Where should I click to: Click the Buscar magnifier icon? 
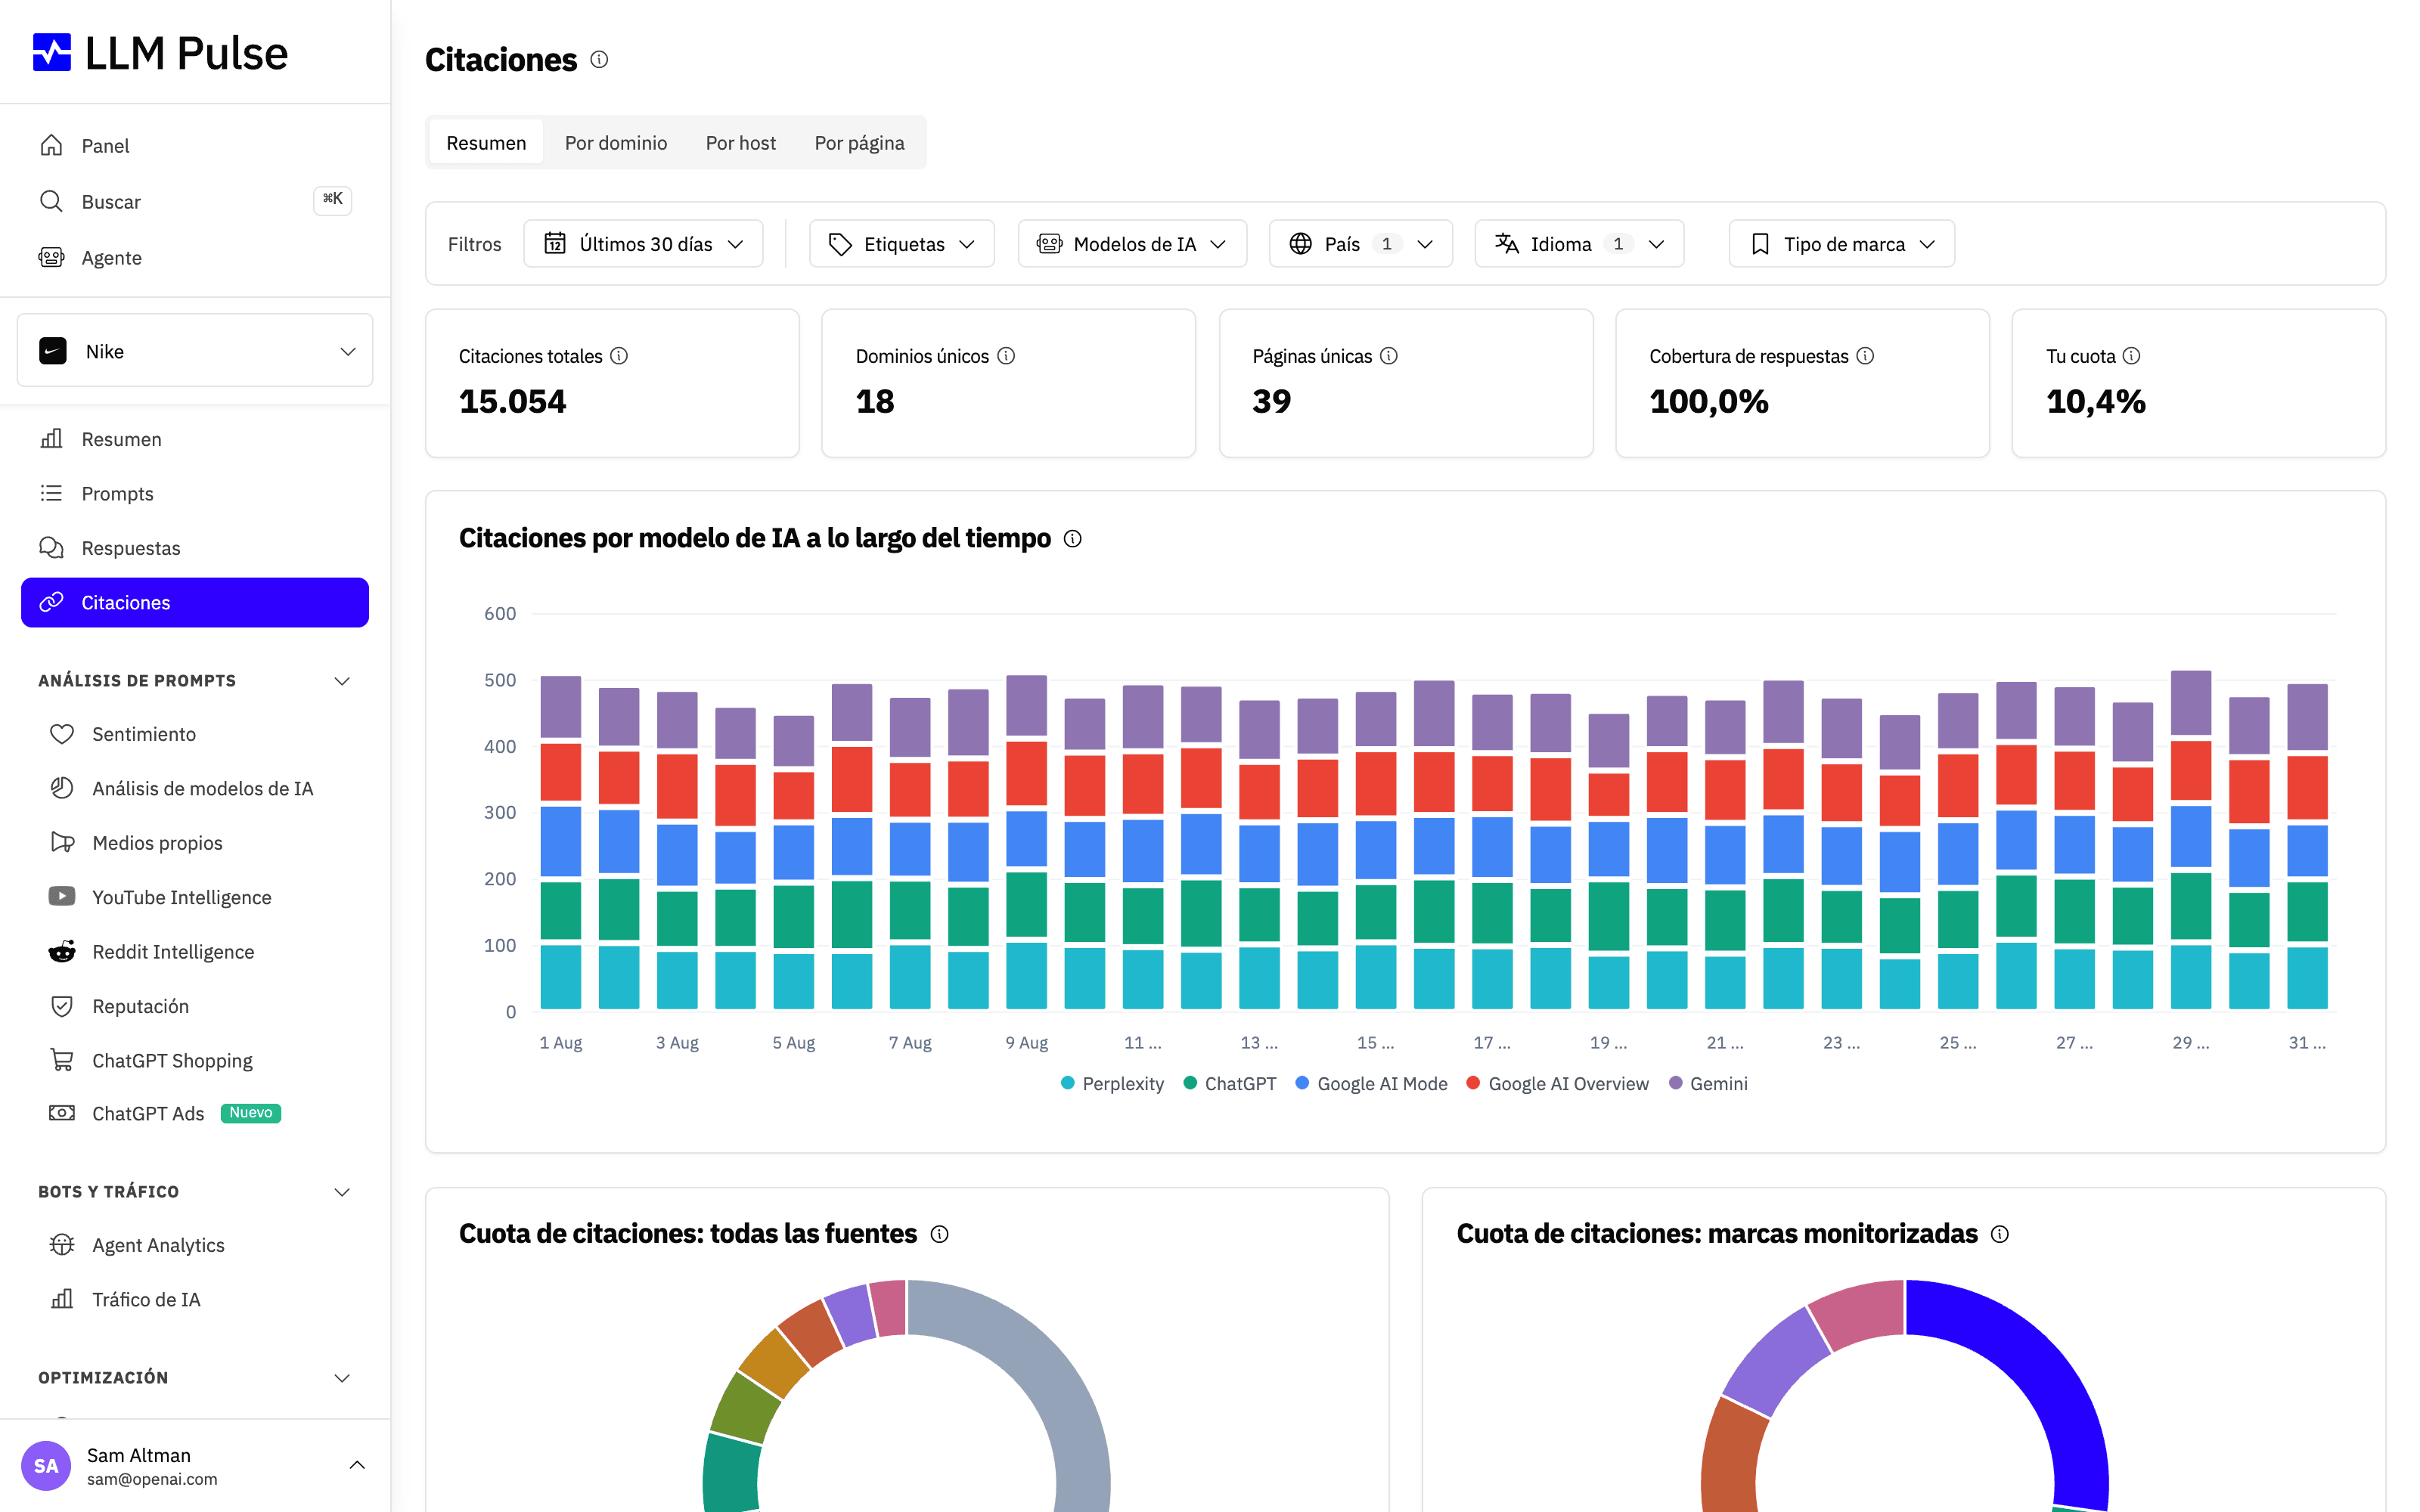[51, 202]
